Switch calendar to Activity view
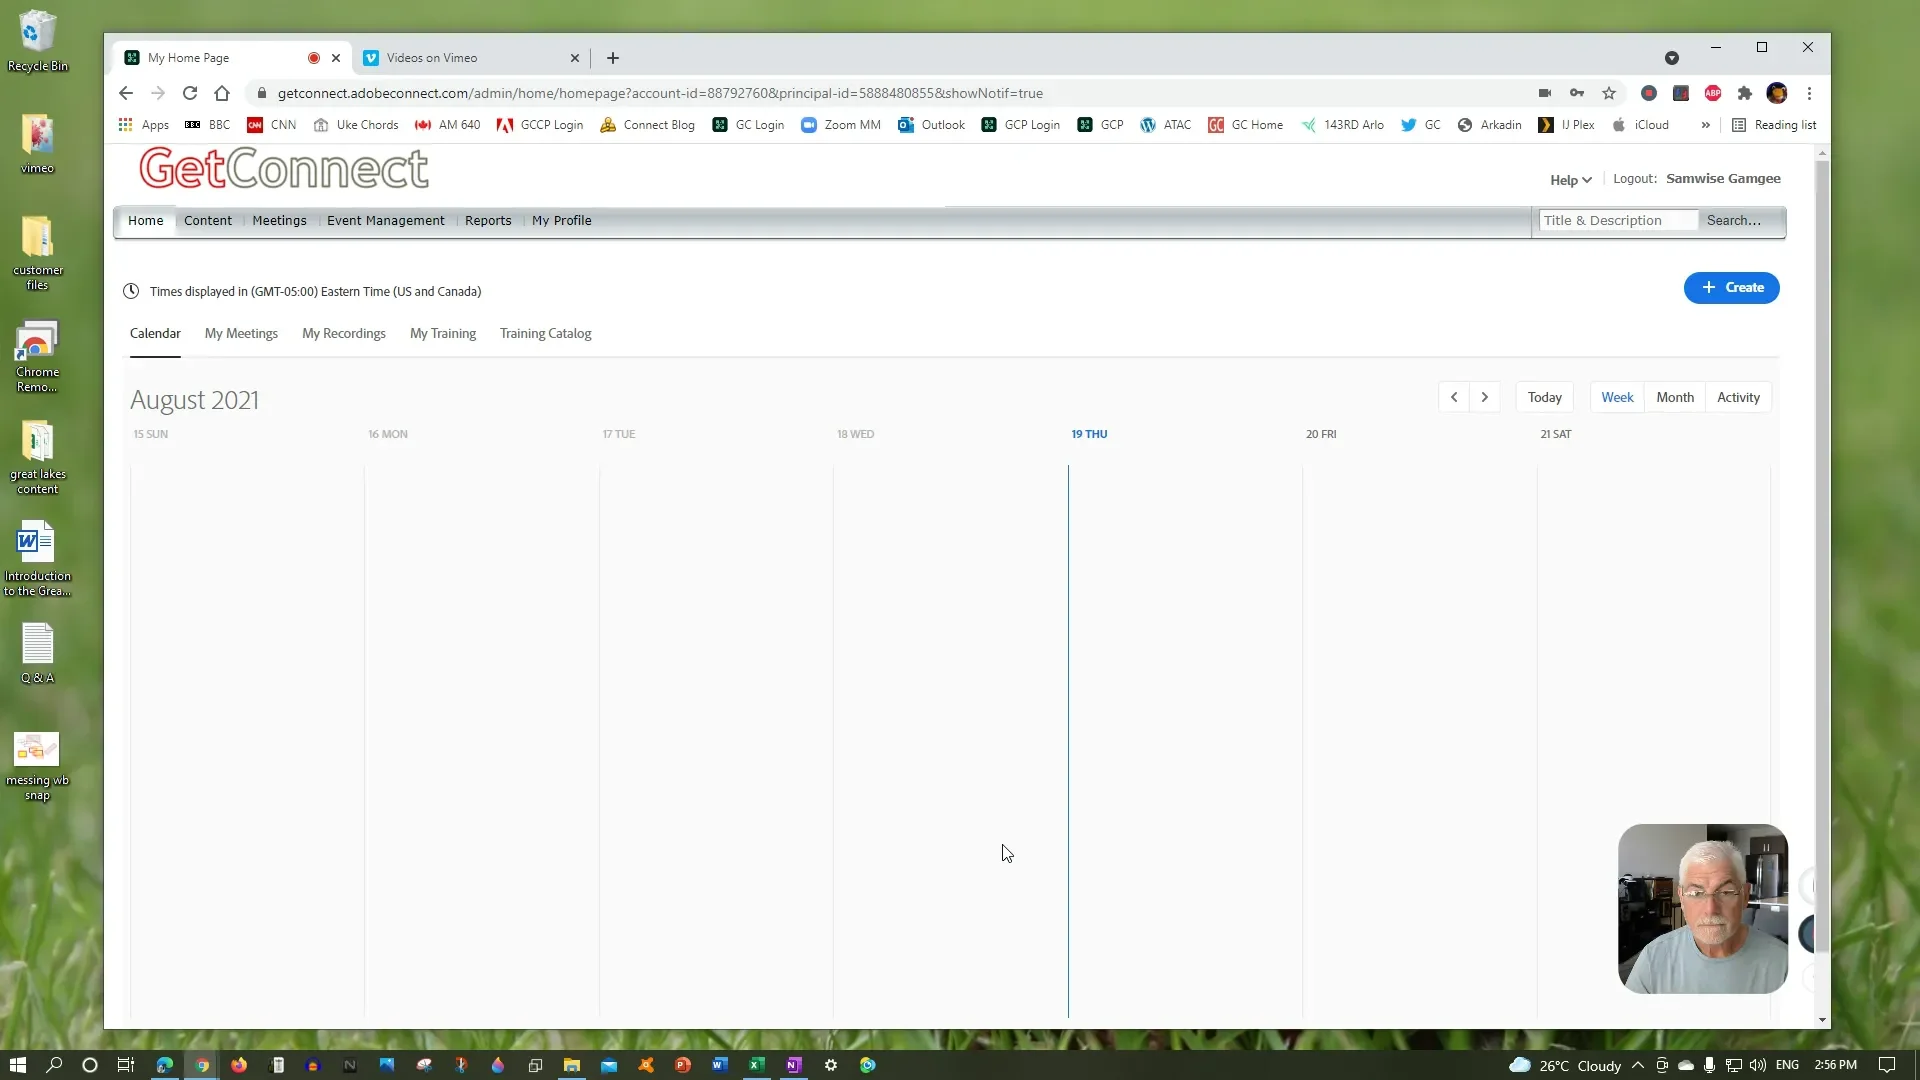Viewport: 1920px width, 1080px height. click(1738, 397)
